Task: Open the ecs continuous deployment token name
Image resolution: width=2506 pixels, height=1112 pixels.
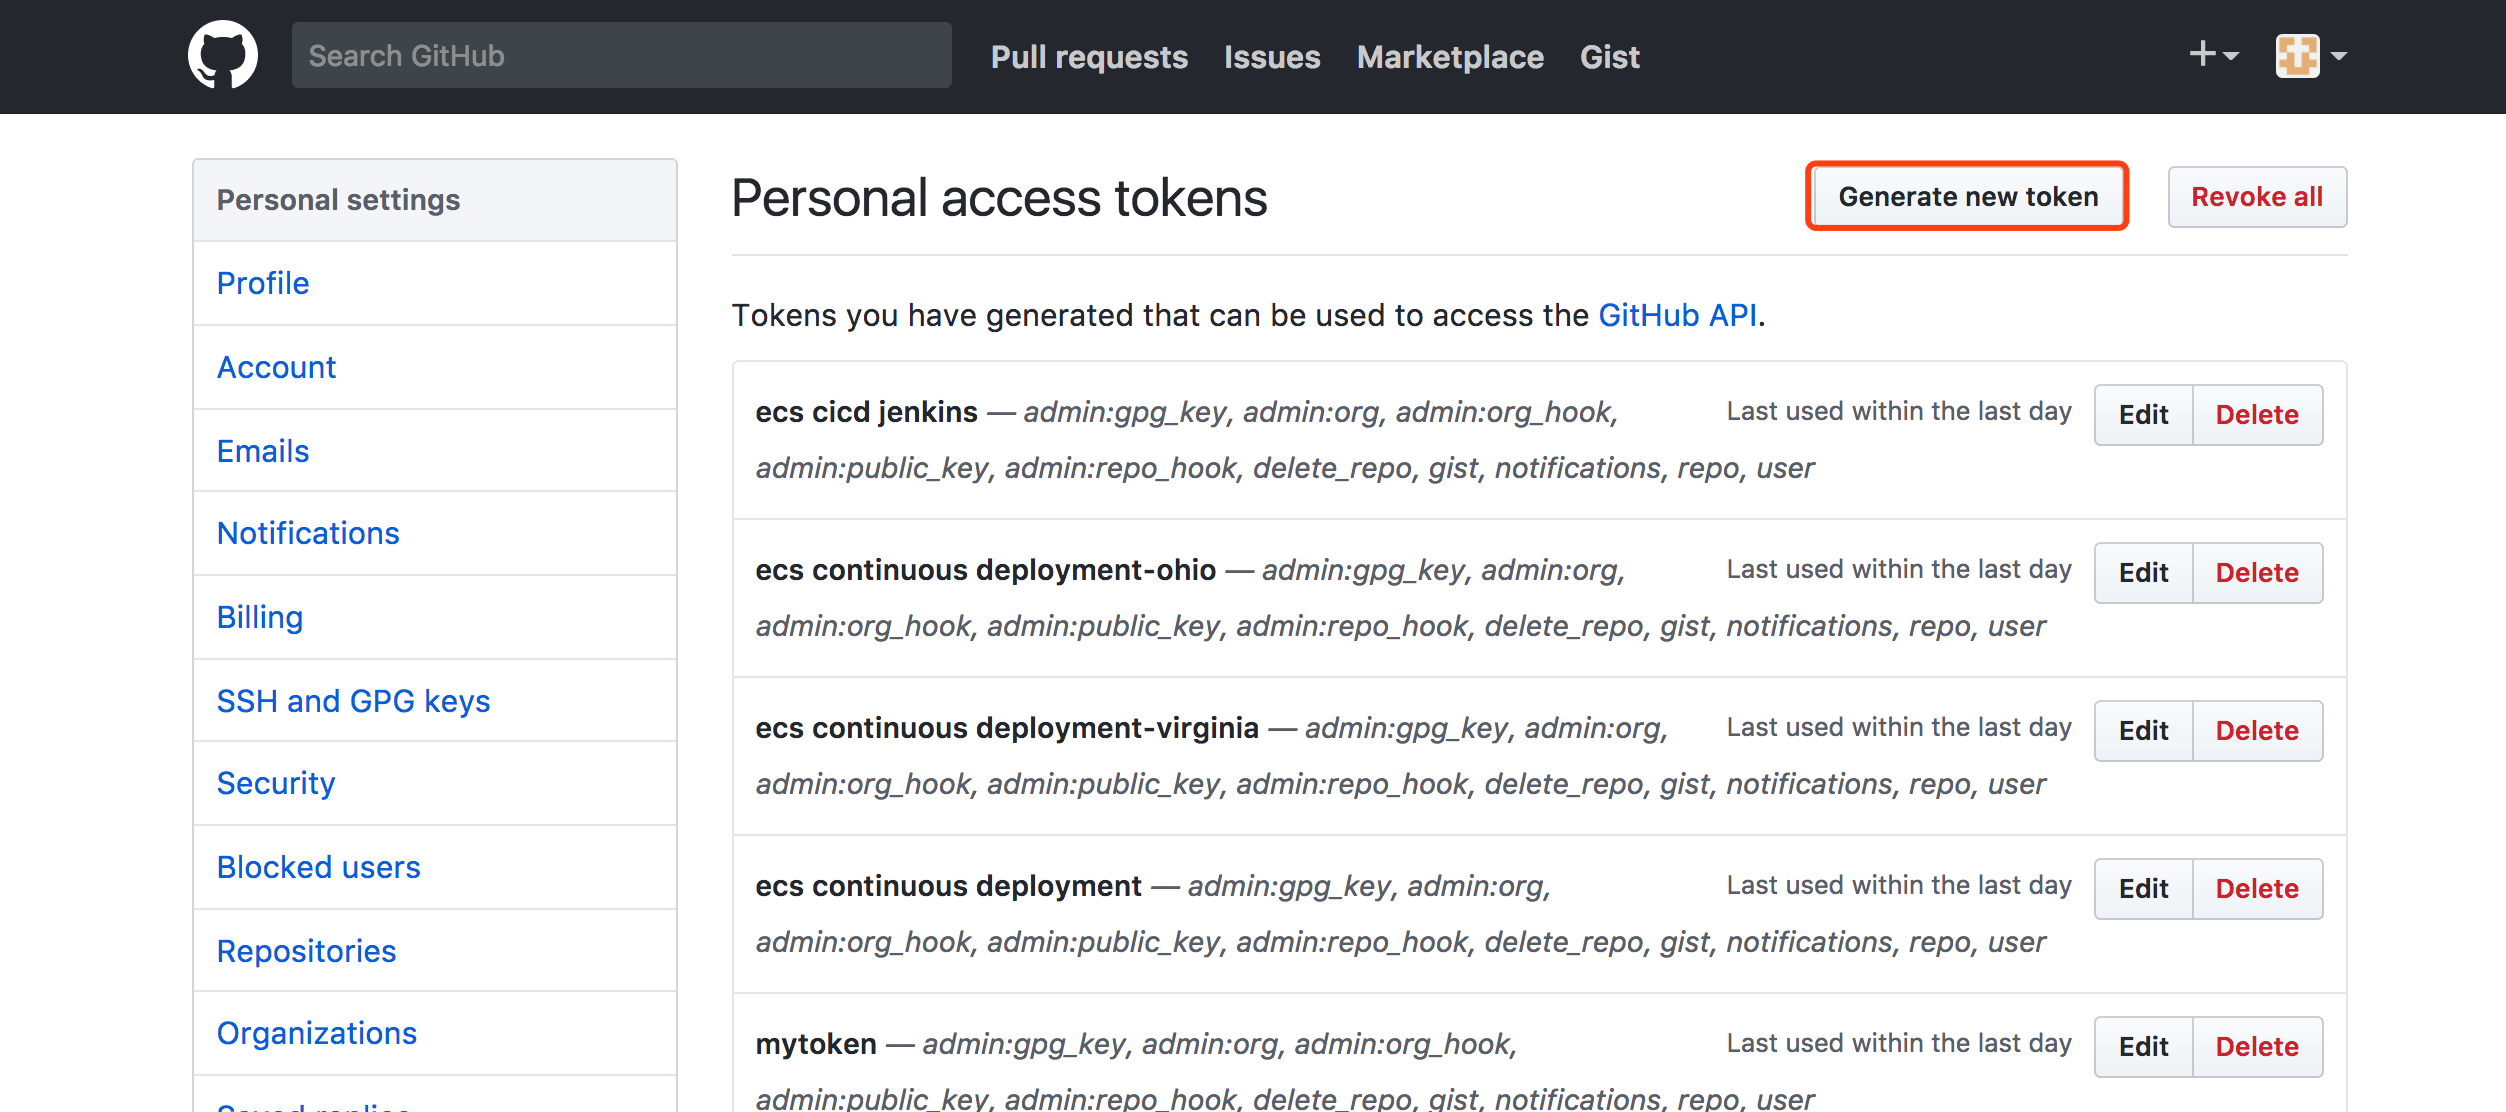Action: coord(947,886)
